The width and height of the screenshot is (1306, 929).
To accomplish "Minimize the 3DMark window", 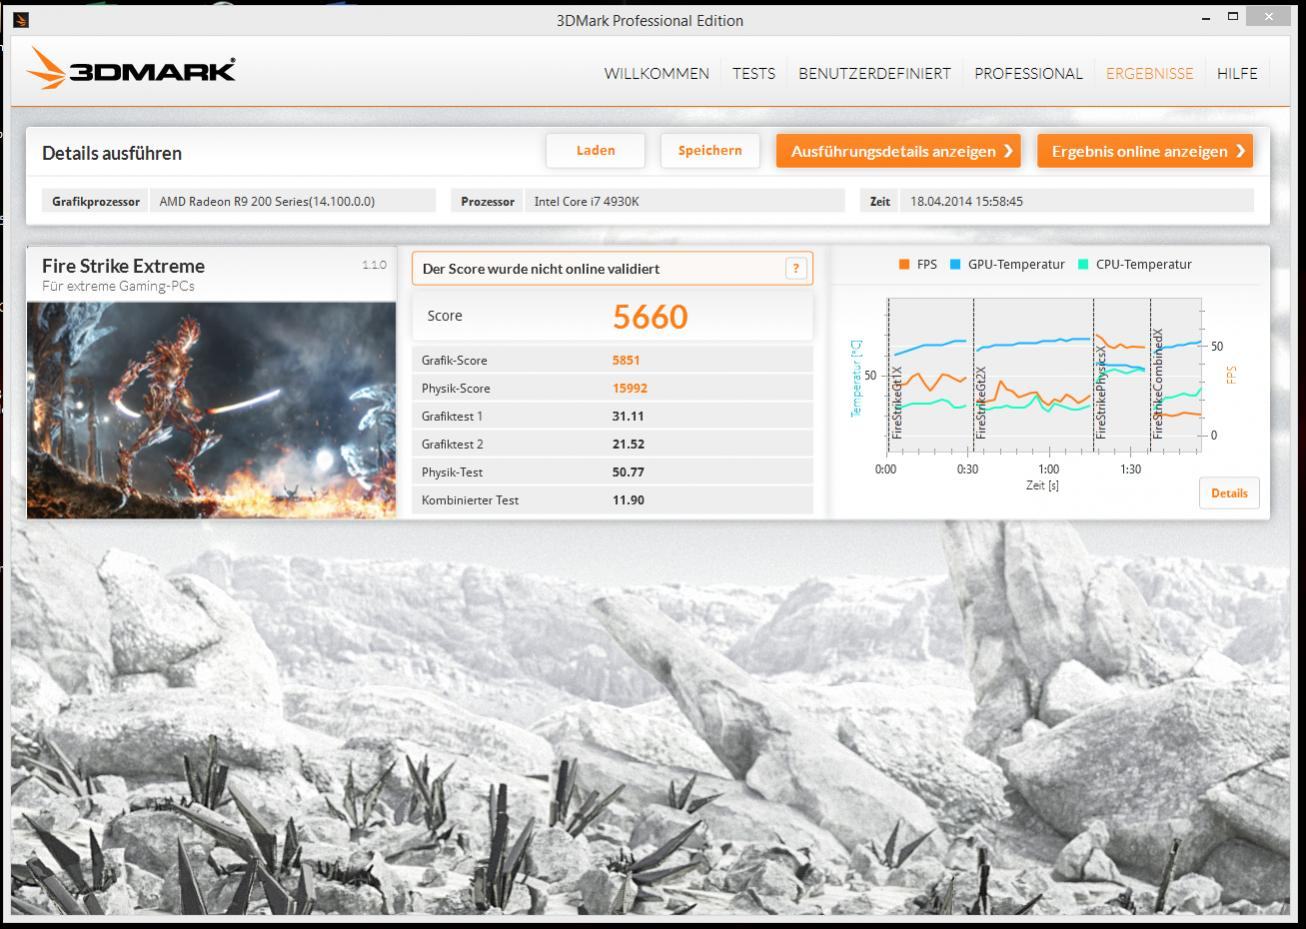I will [x=1207, y=17].
